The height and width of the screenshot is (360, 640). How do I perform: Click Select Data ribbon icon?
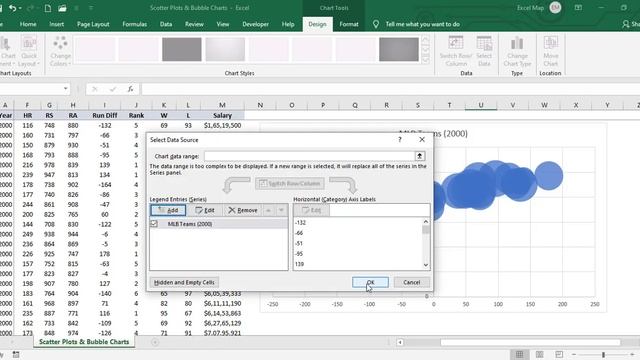coord(484,52)
